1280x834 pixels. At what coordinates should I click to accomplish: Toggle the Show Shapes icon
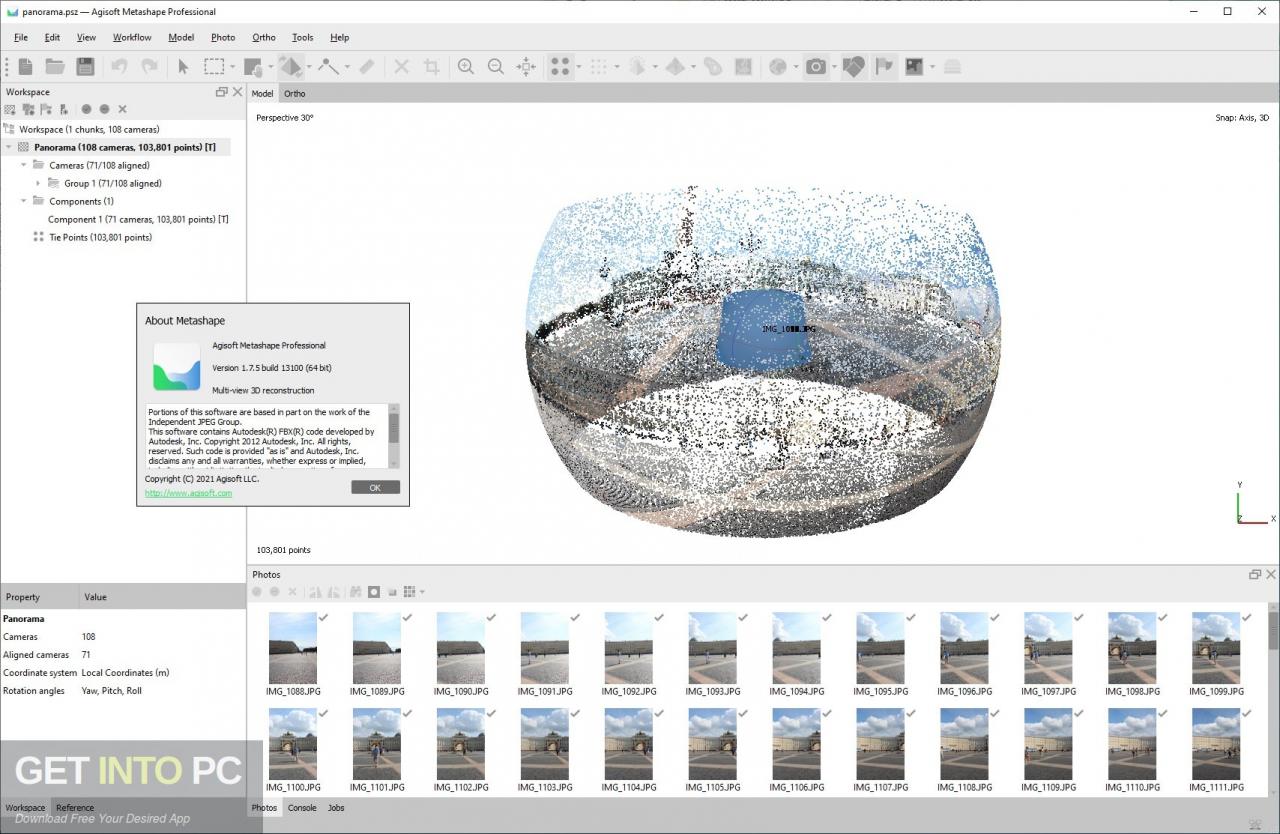point(853,66)
